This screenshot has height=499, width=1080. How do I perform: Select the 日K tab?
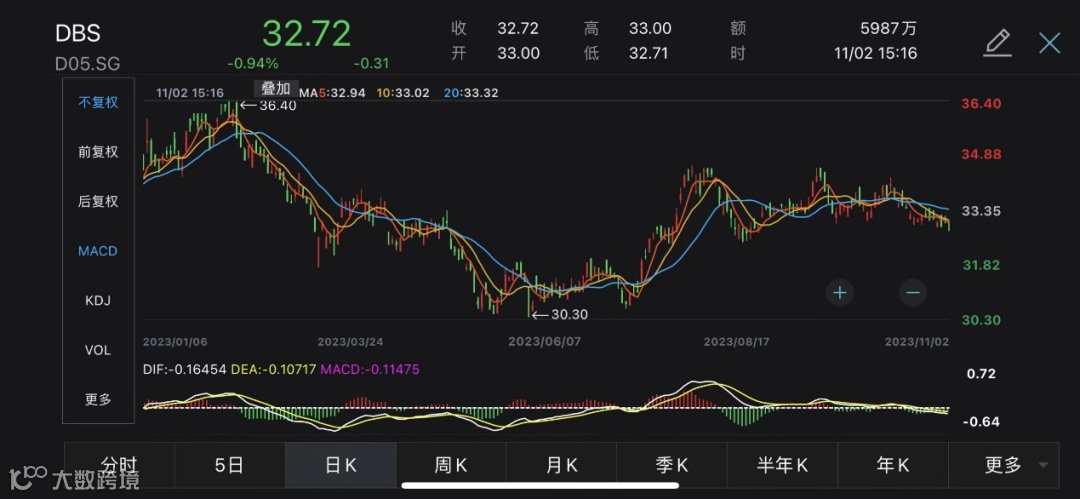341,465
